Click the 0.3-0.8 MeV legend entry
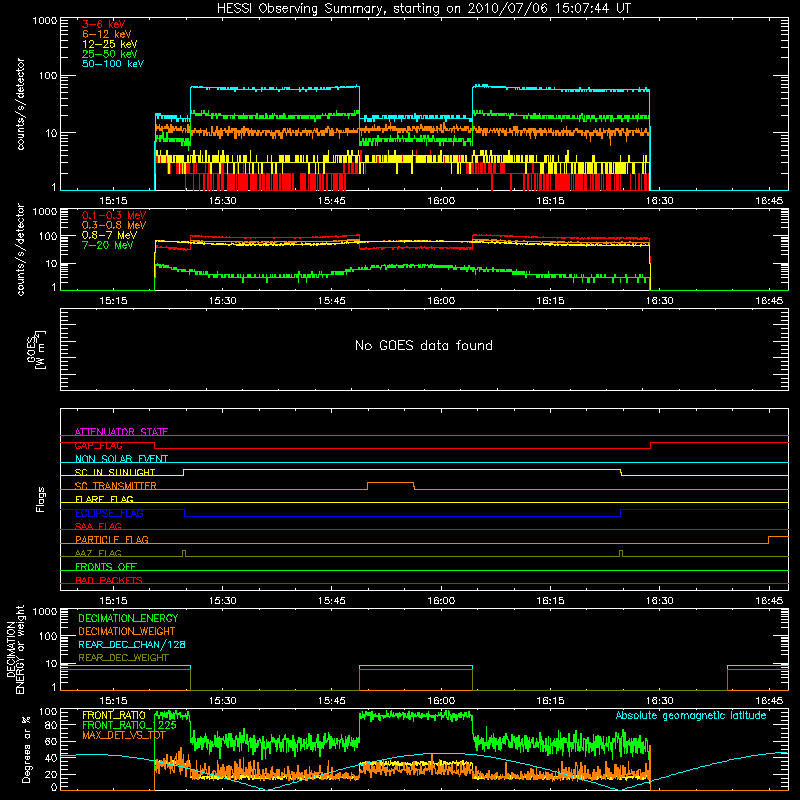Image resolution: width=800 pixels, height=800 pixels. pyautogui.click(x=114, y=225)
